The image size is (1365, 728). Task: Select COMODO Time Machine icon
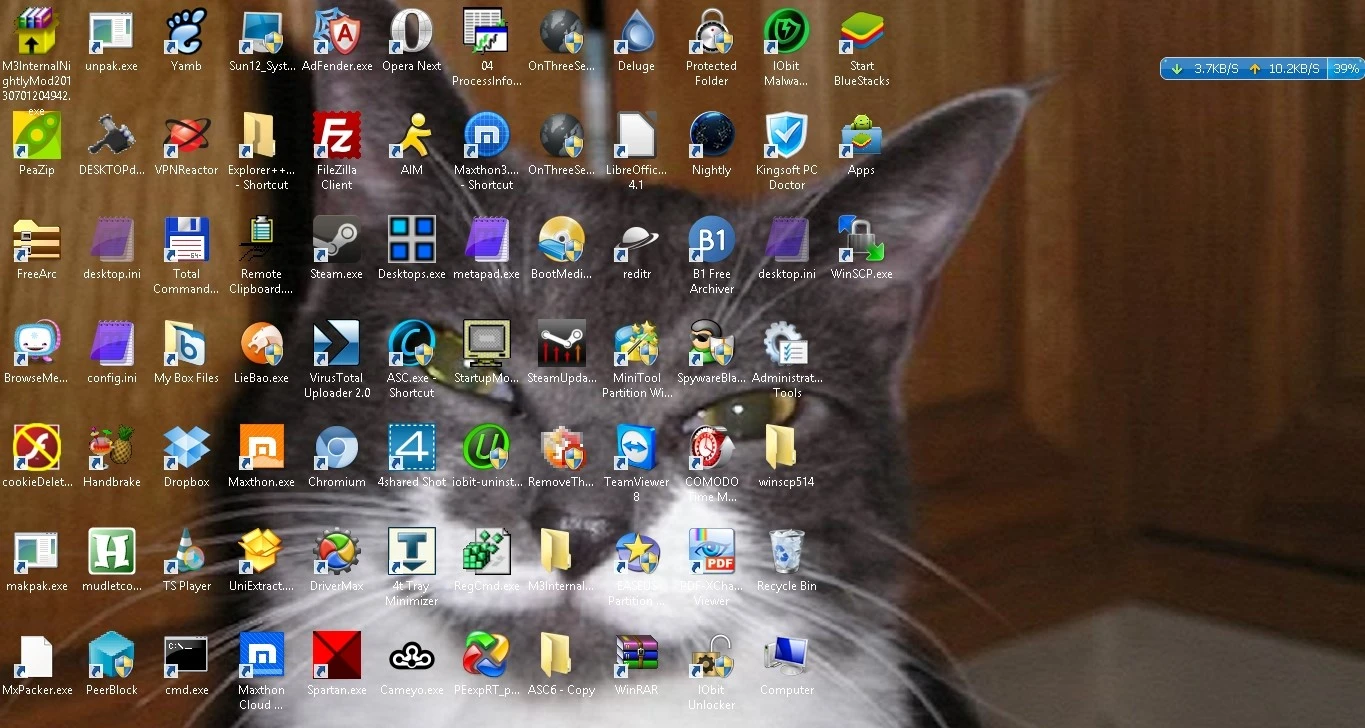[x=712, y=447]
